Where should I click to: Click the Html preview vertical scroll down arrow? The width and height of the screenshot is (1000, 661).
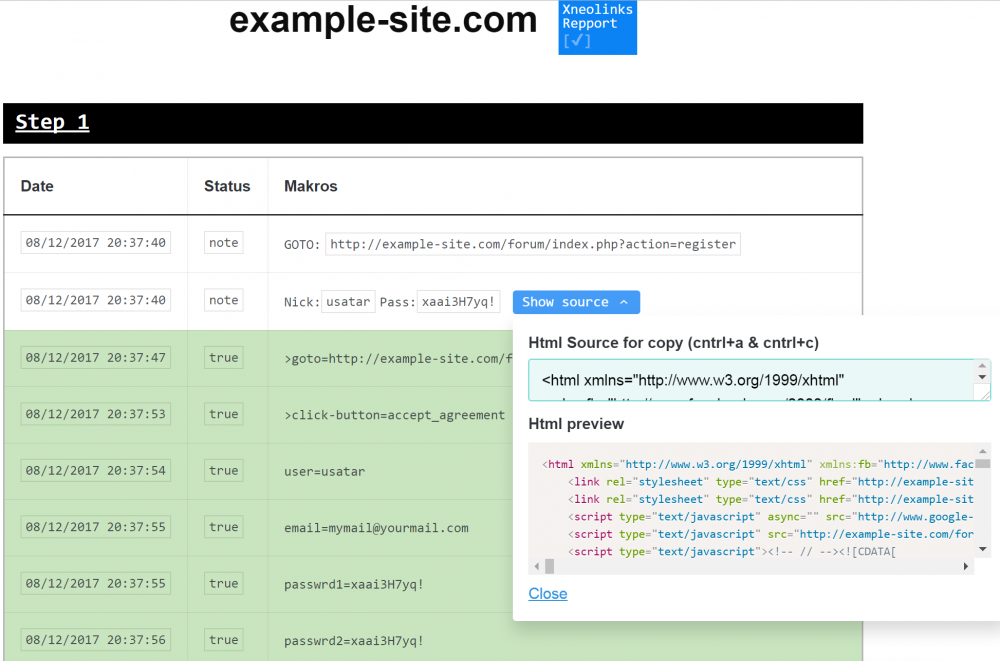(983, 549)
